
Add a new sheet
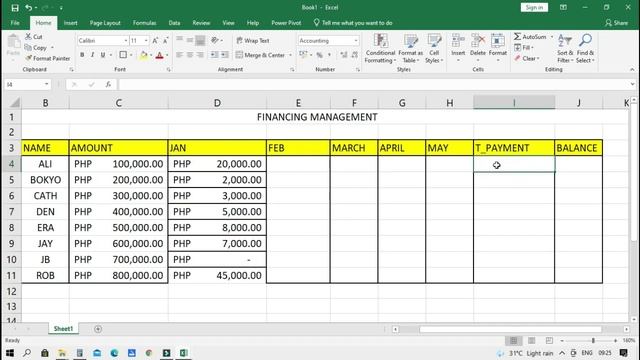(98, 329)
